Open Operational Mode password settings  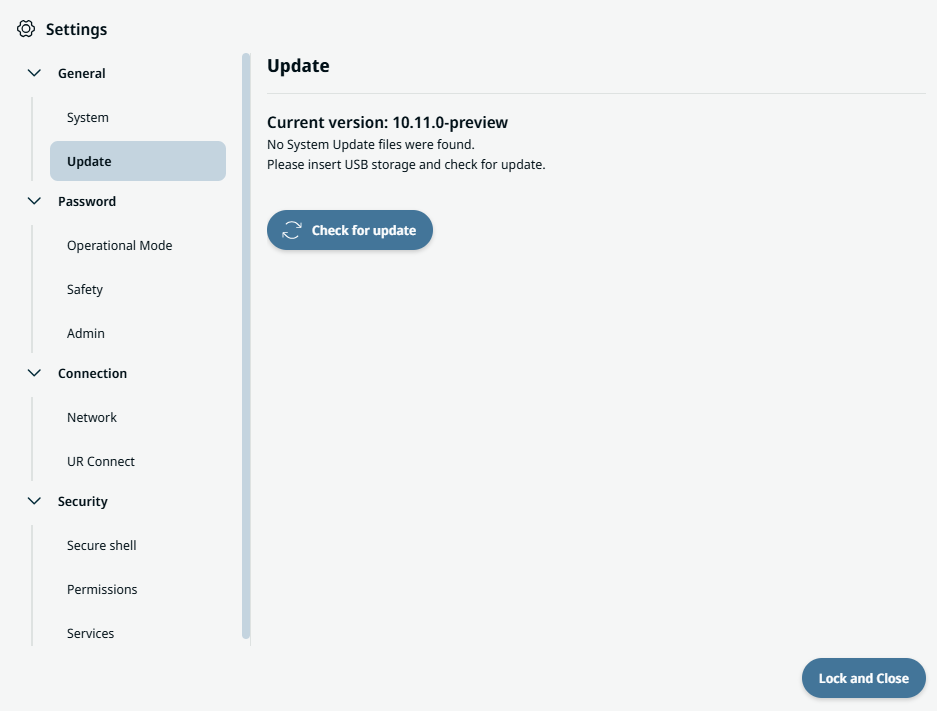[119, 245]
